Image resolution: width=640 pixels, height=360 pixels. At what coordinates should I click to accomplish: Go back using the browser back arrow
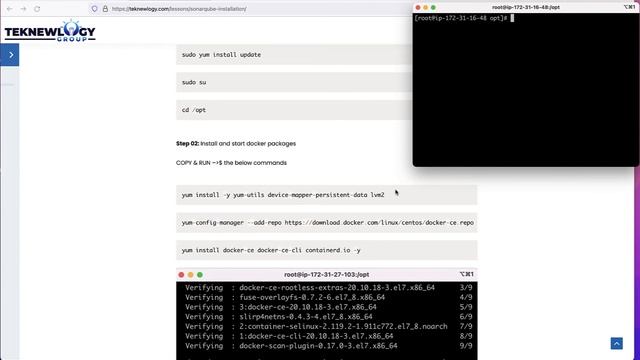click(x=9, y=9)
